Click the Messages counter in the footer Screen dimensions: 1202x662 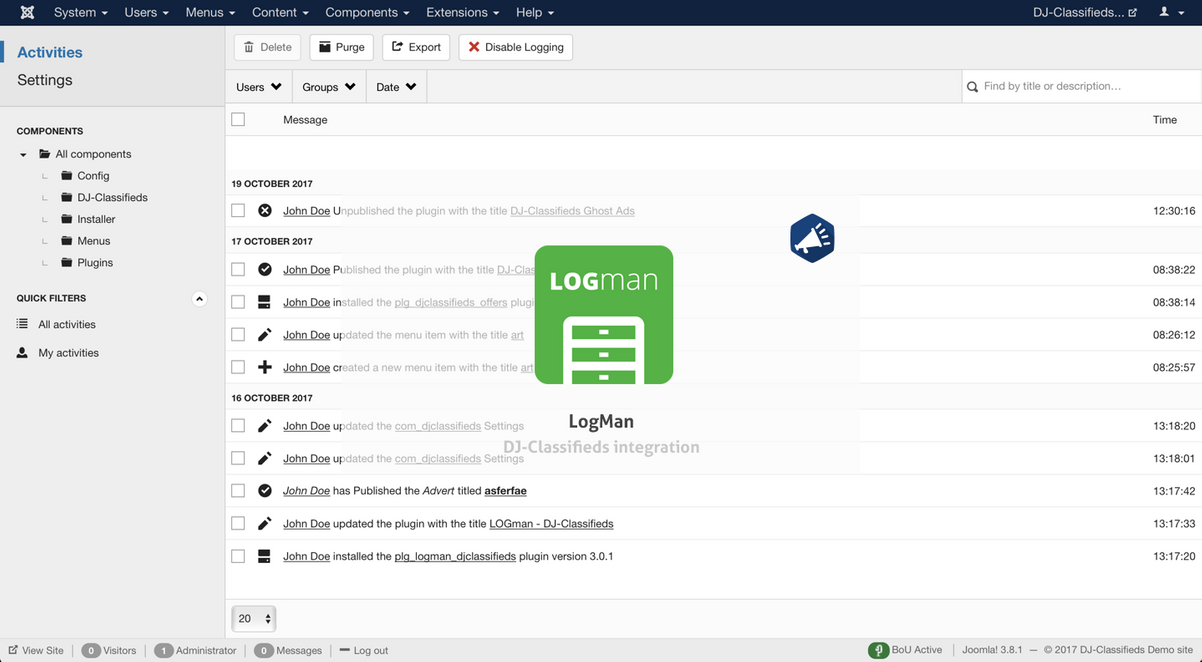[288, 650]
